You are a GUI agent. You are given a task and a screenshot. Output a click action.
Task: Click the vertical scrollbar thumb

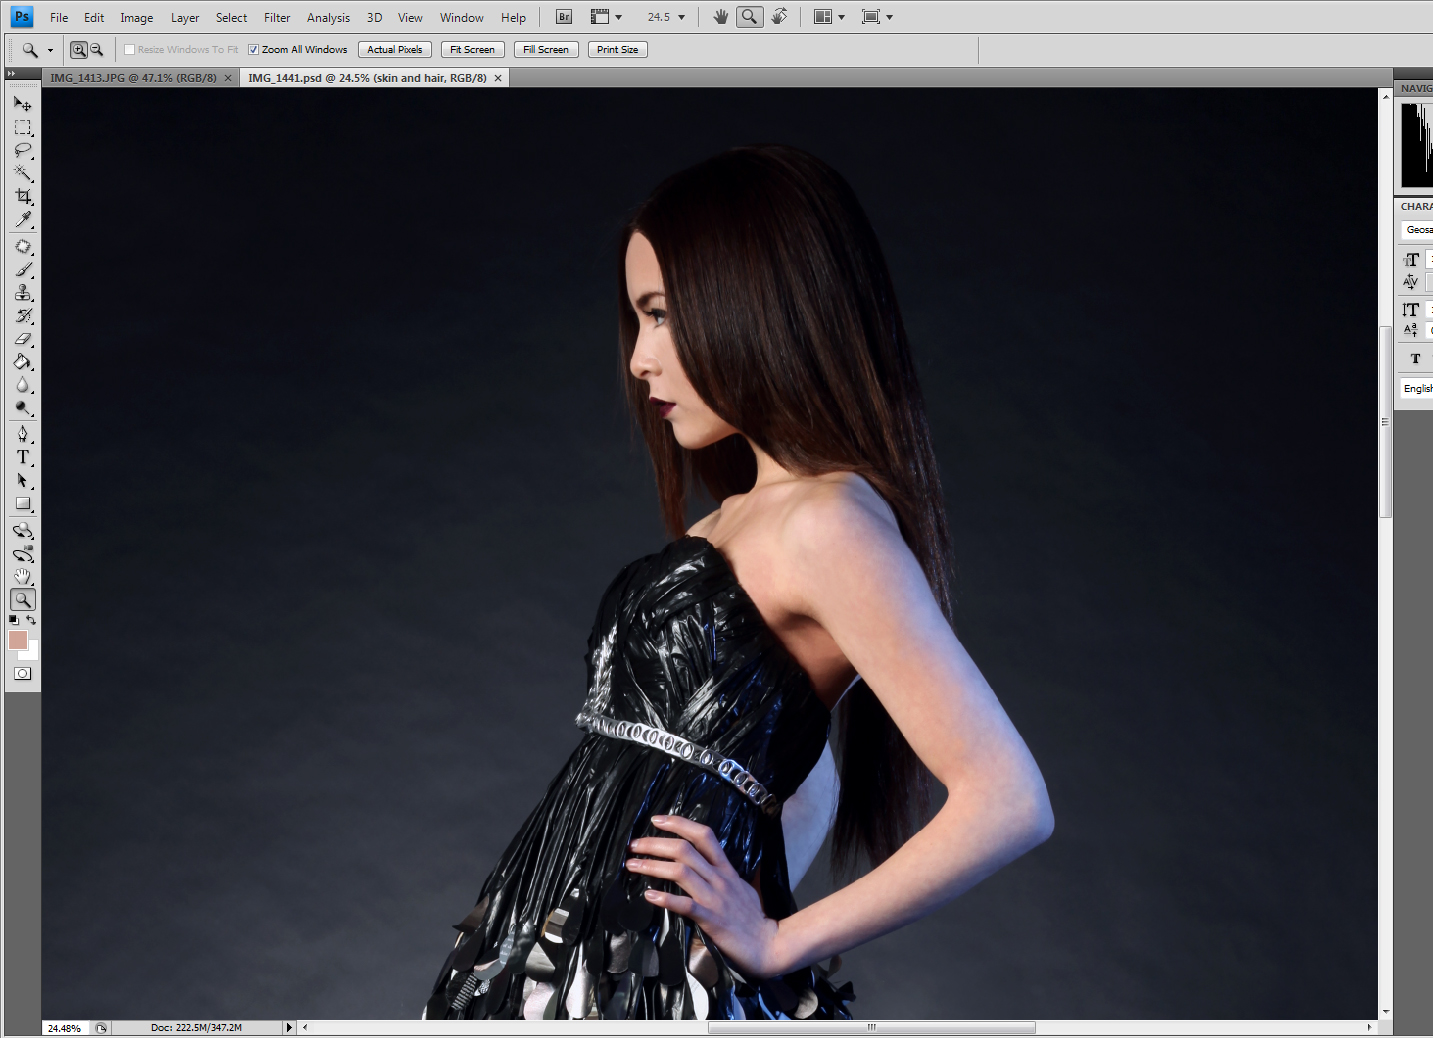1385,421
